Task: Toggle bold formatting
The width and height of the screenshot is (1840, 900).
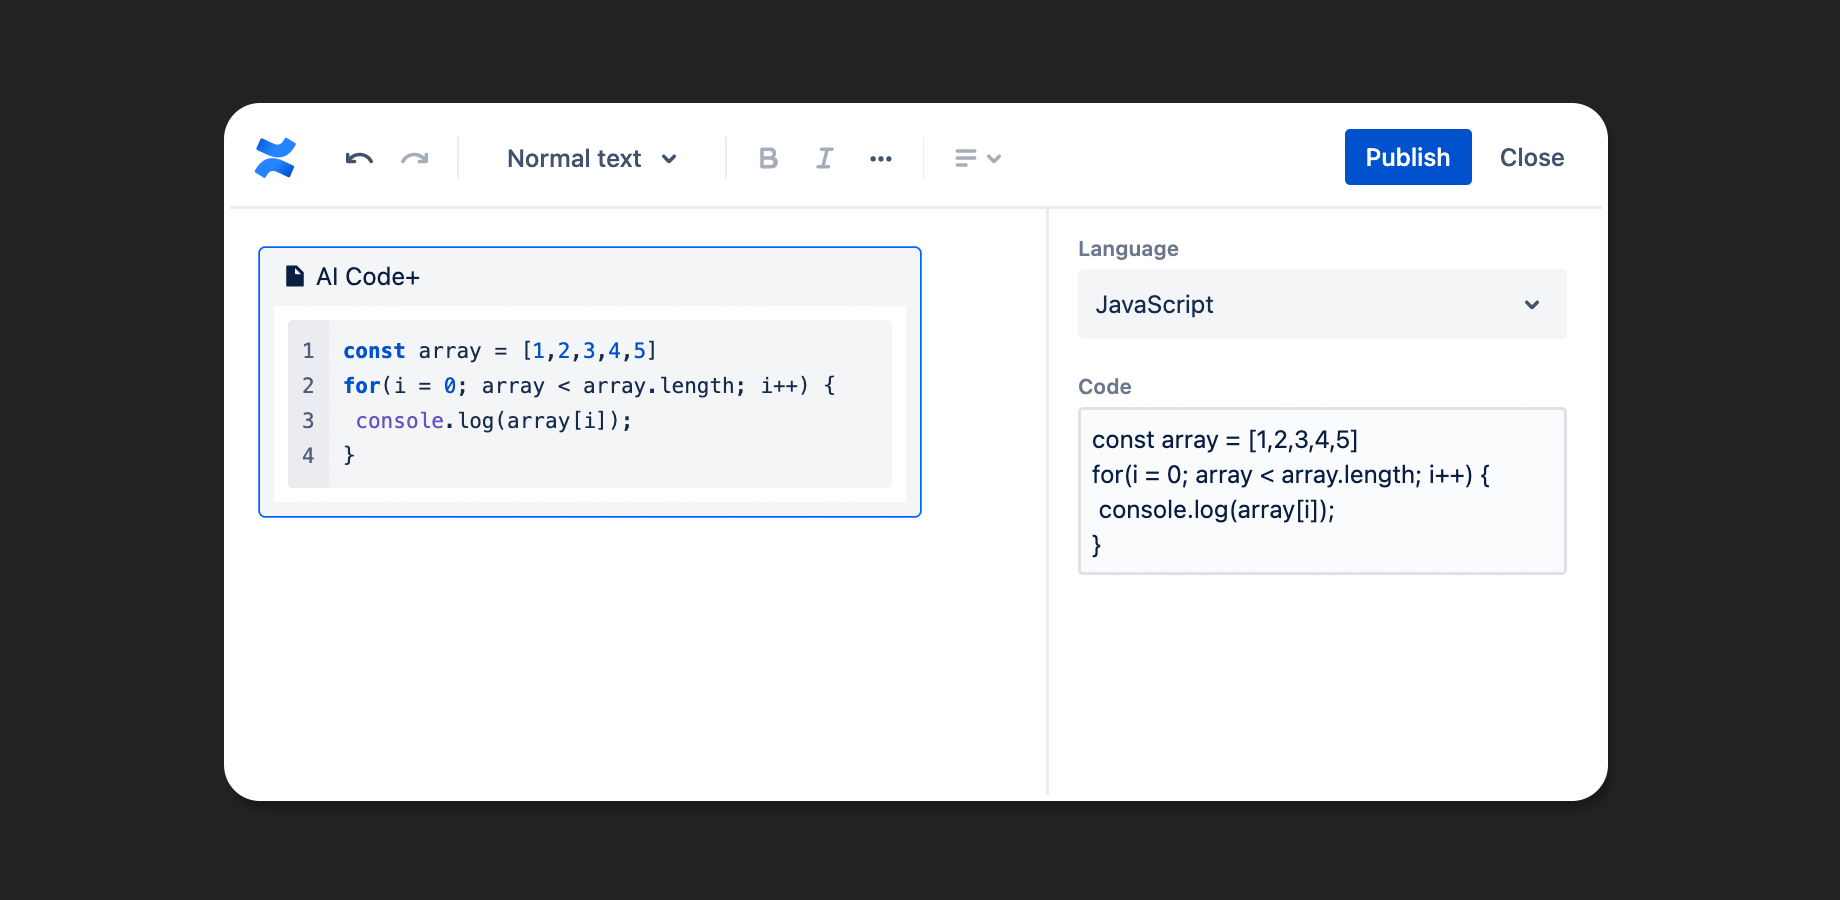Action: tap(768, 158)
